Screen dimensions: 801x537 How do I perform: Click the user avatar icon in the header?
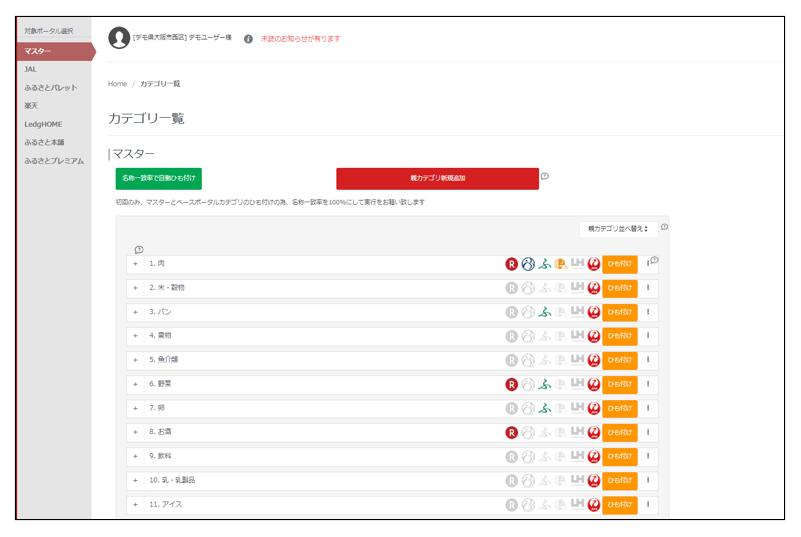point(119,38)
